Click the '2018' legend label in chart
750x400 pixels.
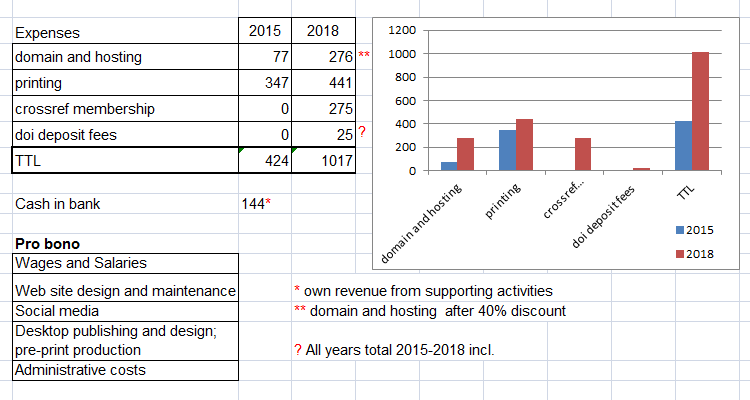coord(700,254)
